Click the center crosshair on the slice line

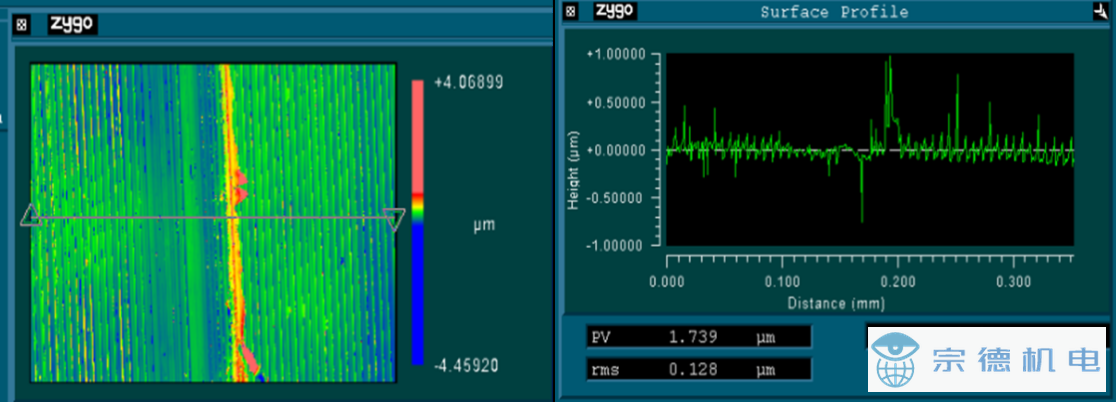point(231,216)
